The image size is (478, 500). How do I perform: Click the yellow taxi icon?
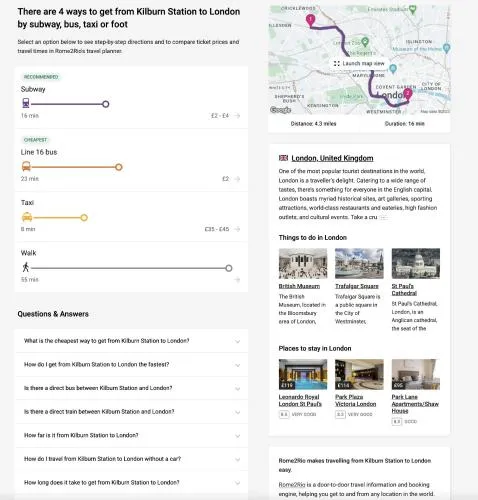coord(27,217)
